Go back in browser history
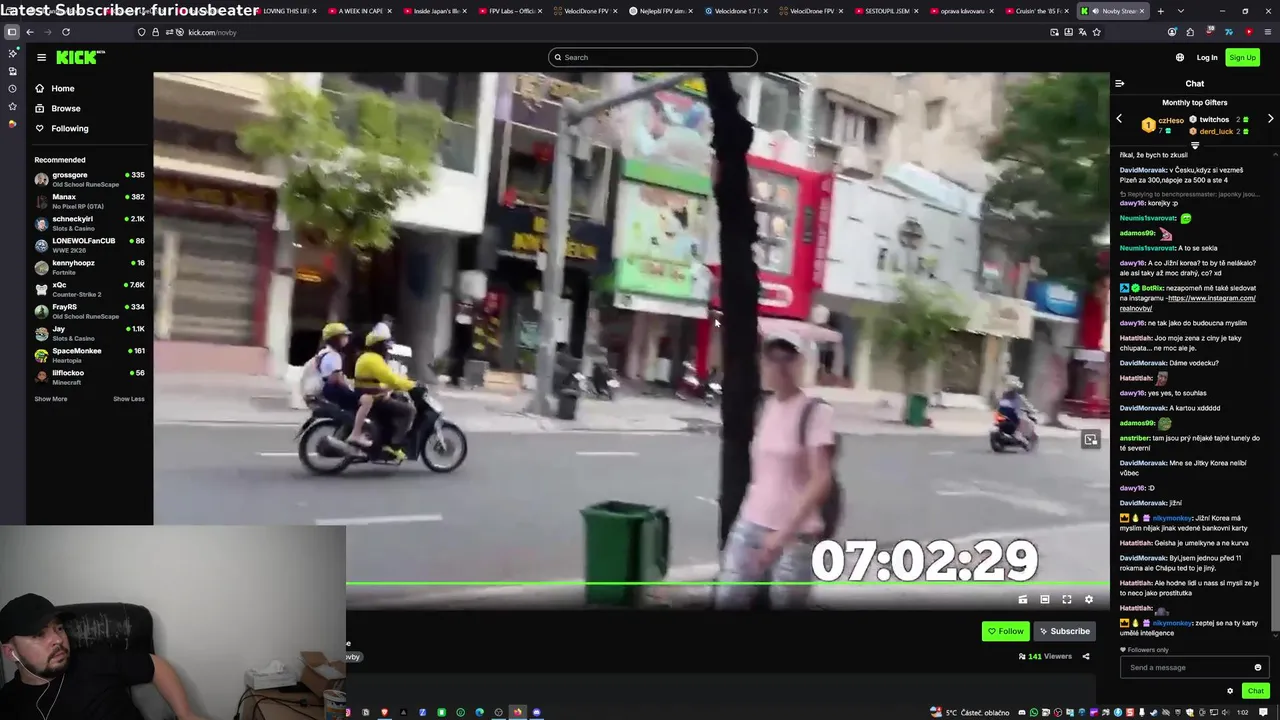1280x720 pixels. pyautogui.click(x=30, y=32)
